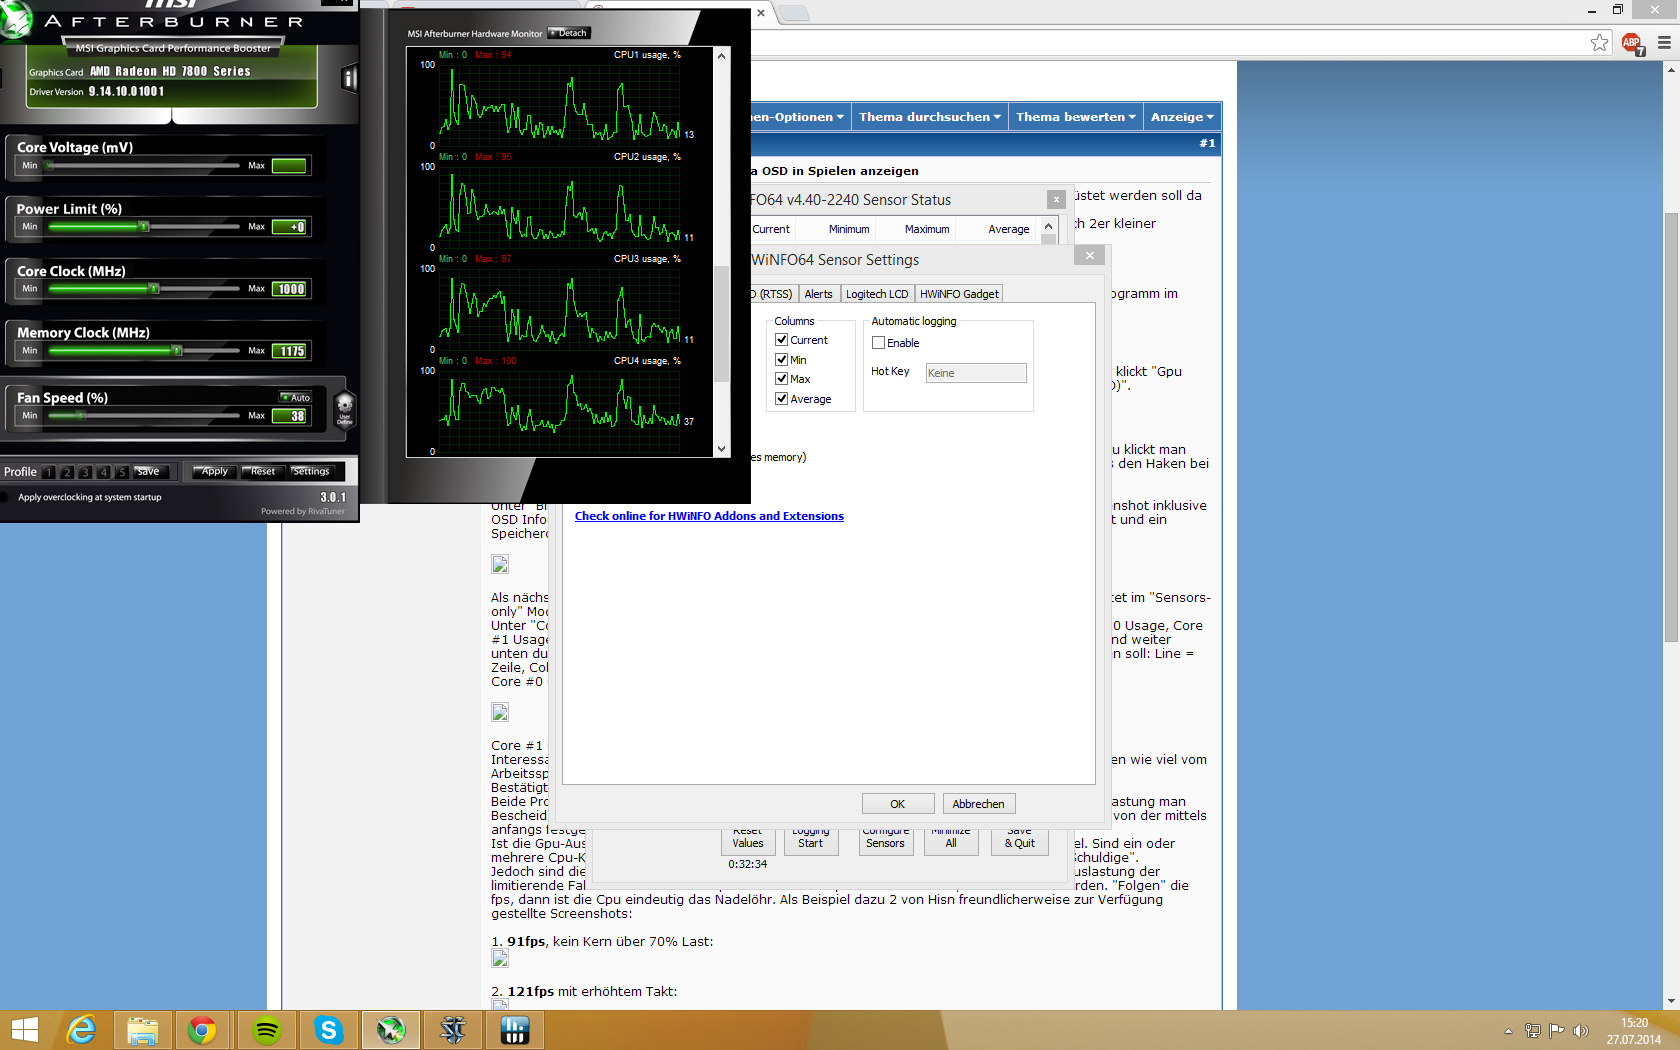The height and width of the screenshot is (1050, 1680).
Task: Click broken image below '91fps' line
Action: 500,959
